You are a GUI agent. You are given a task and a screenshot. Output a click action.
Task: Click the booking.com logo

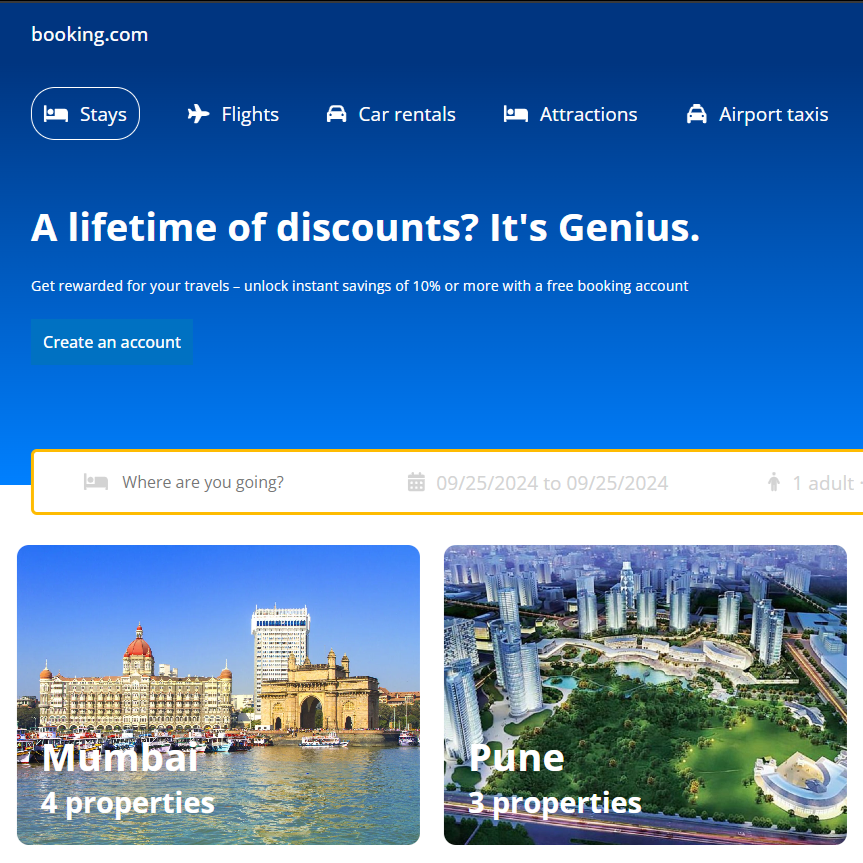click(90, 35)
